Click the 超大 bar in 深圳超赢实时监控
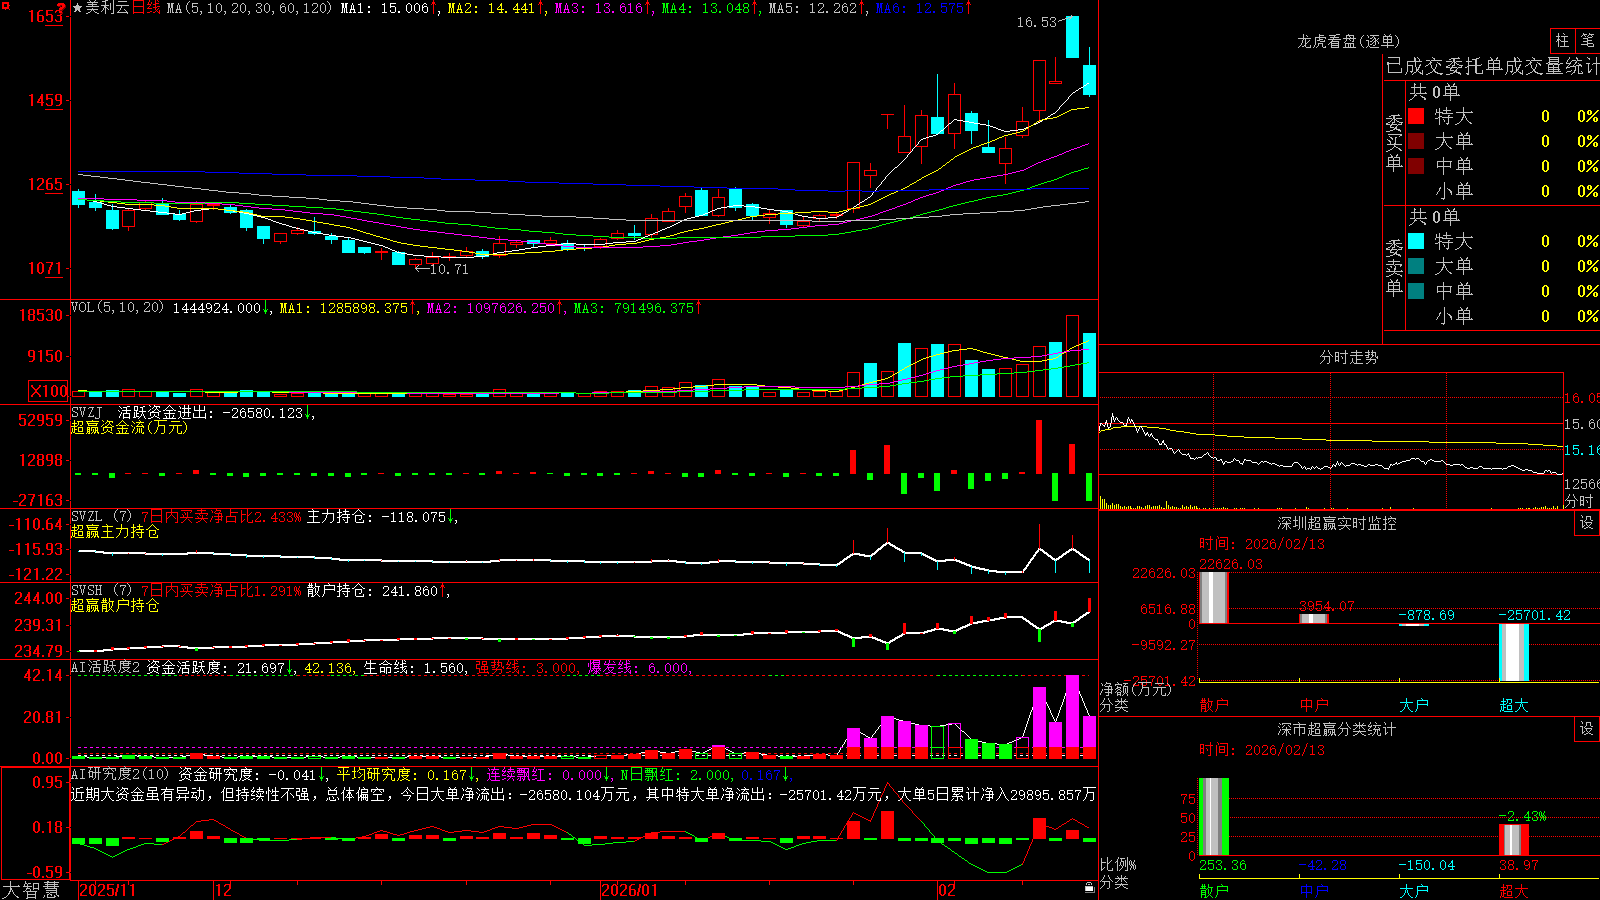The width and height of the screenshot is (1600, 900). click(x=1514, y=652)
